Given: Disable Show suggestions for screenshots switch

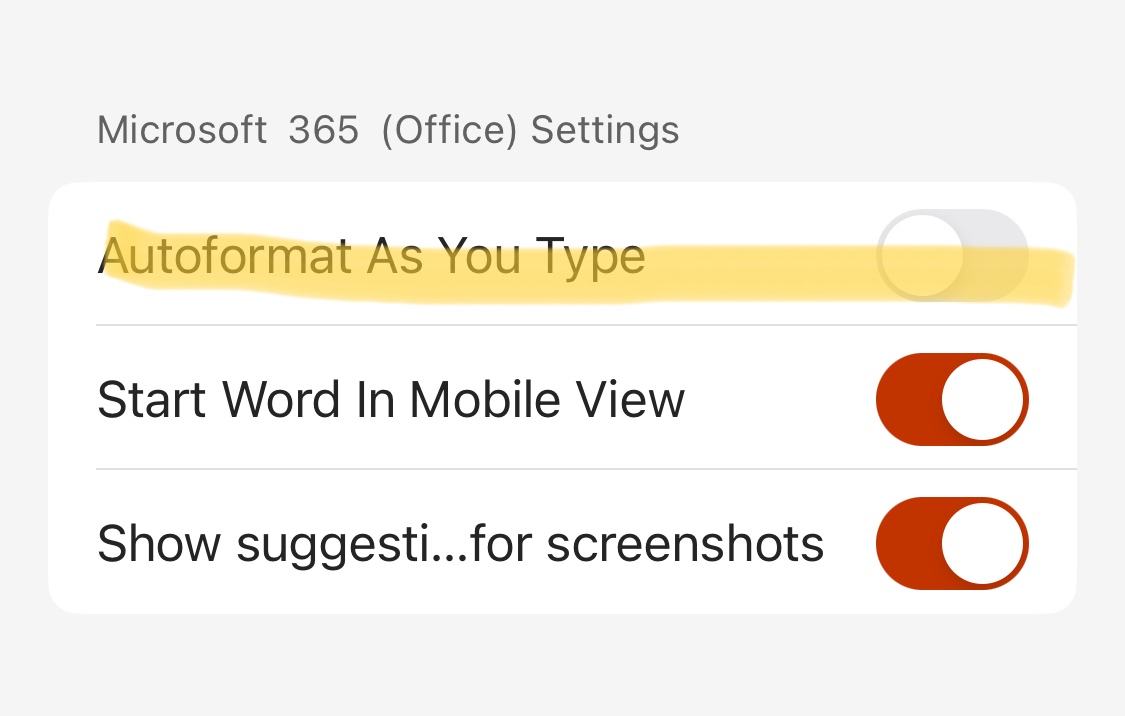Looking at the screenshot, I should tap(952, 543).
